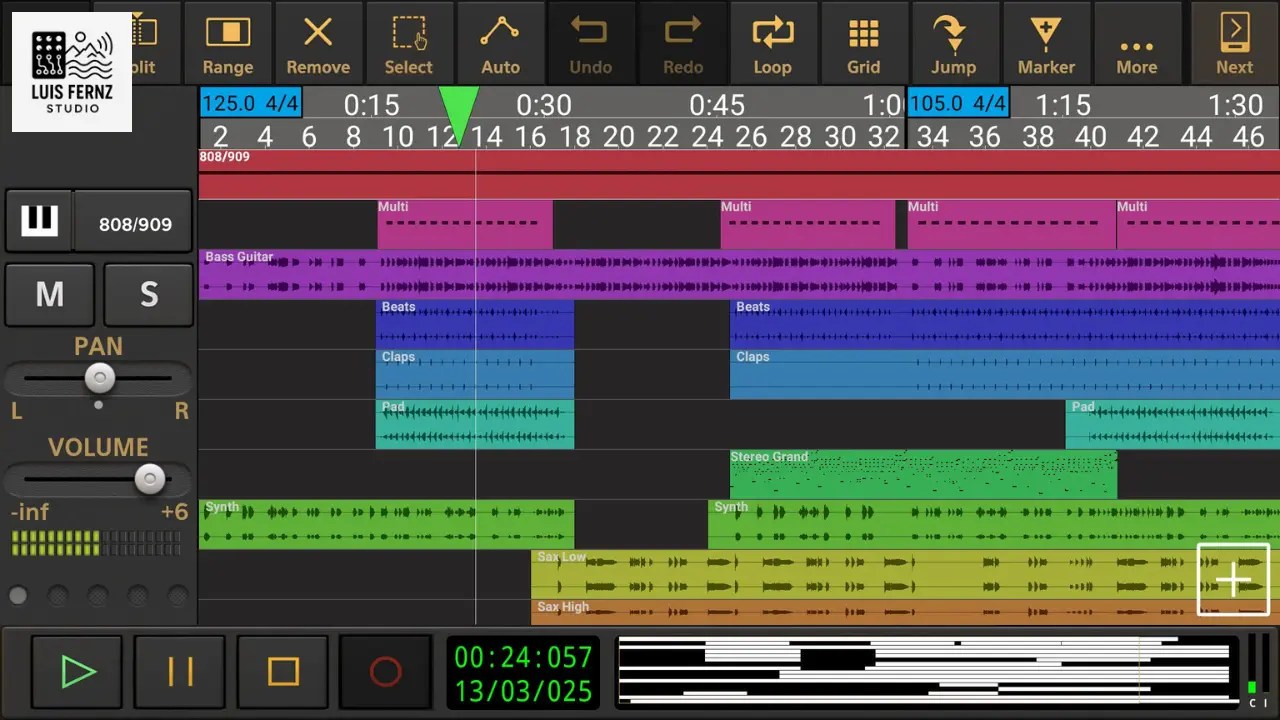Undo the last action
Viewport: 1280px width, 720px height.
coord(590,43)
